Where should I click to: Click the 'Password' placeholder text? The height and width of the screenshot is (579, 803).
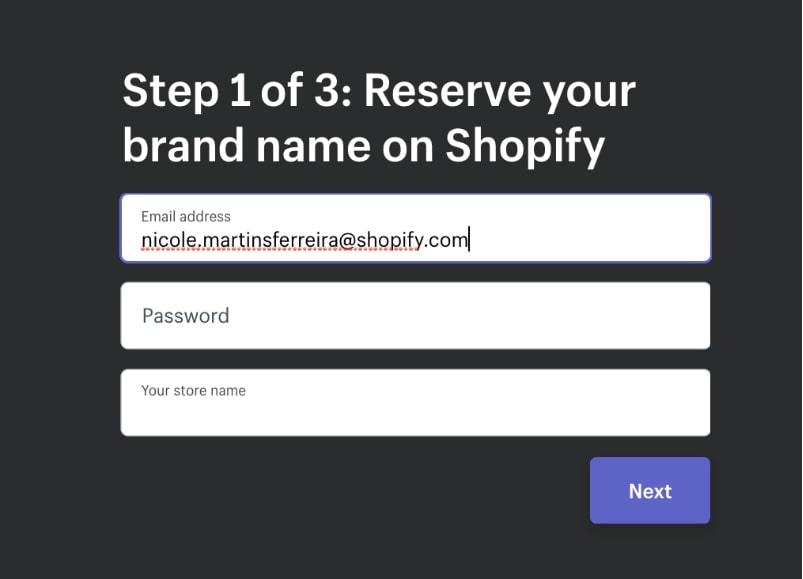click(186, 316)
